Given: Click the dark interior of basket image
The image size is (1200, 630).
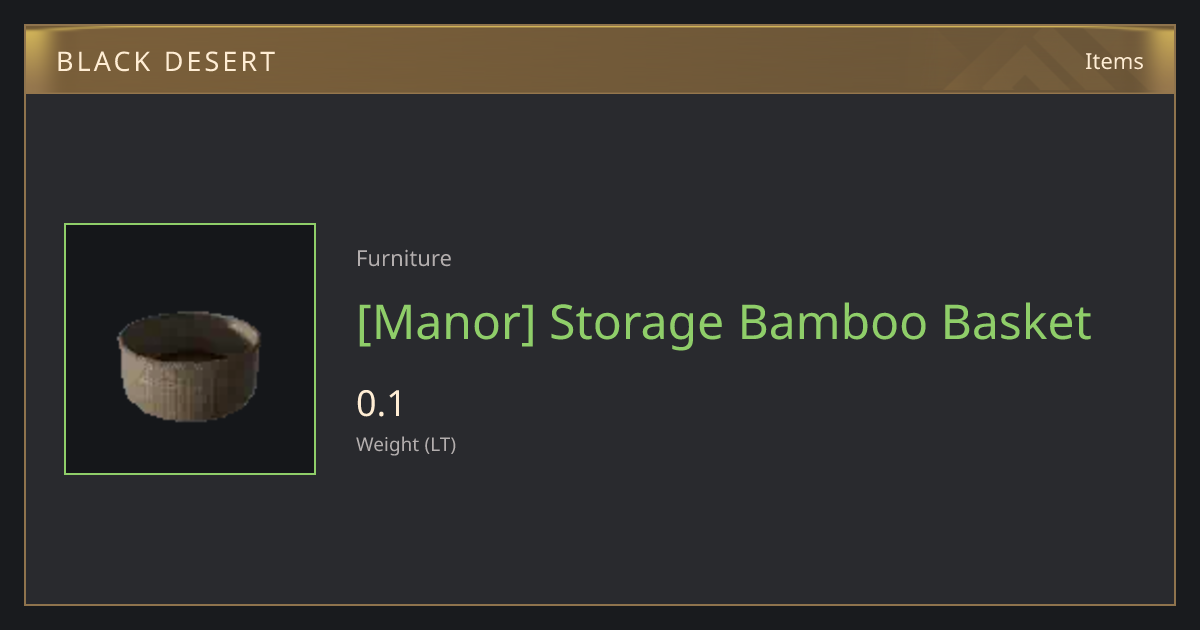Looking at the screenshot, I should point(190,352).
